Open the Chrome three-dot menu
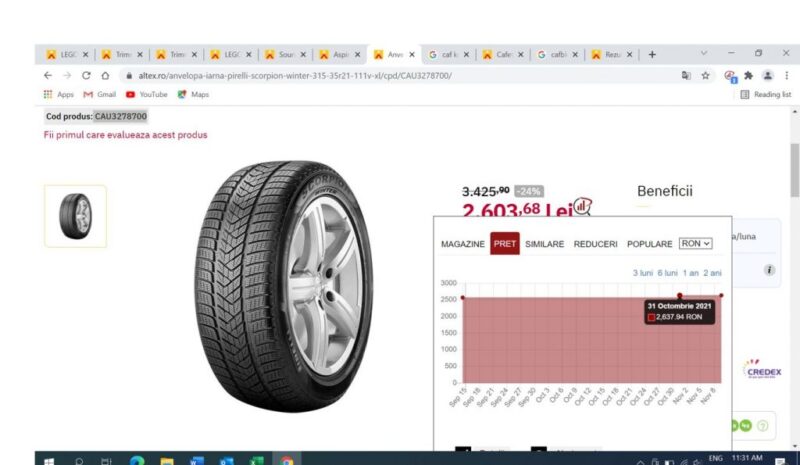This screenshot has width=800, height=465. click(x=785, y=75)
